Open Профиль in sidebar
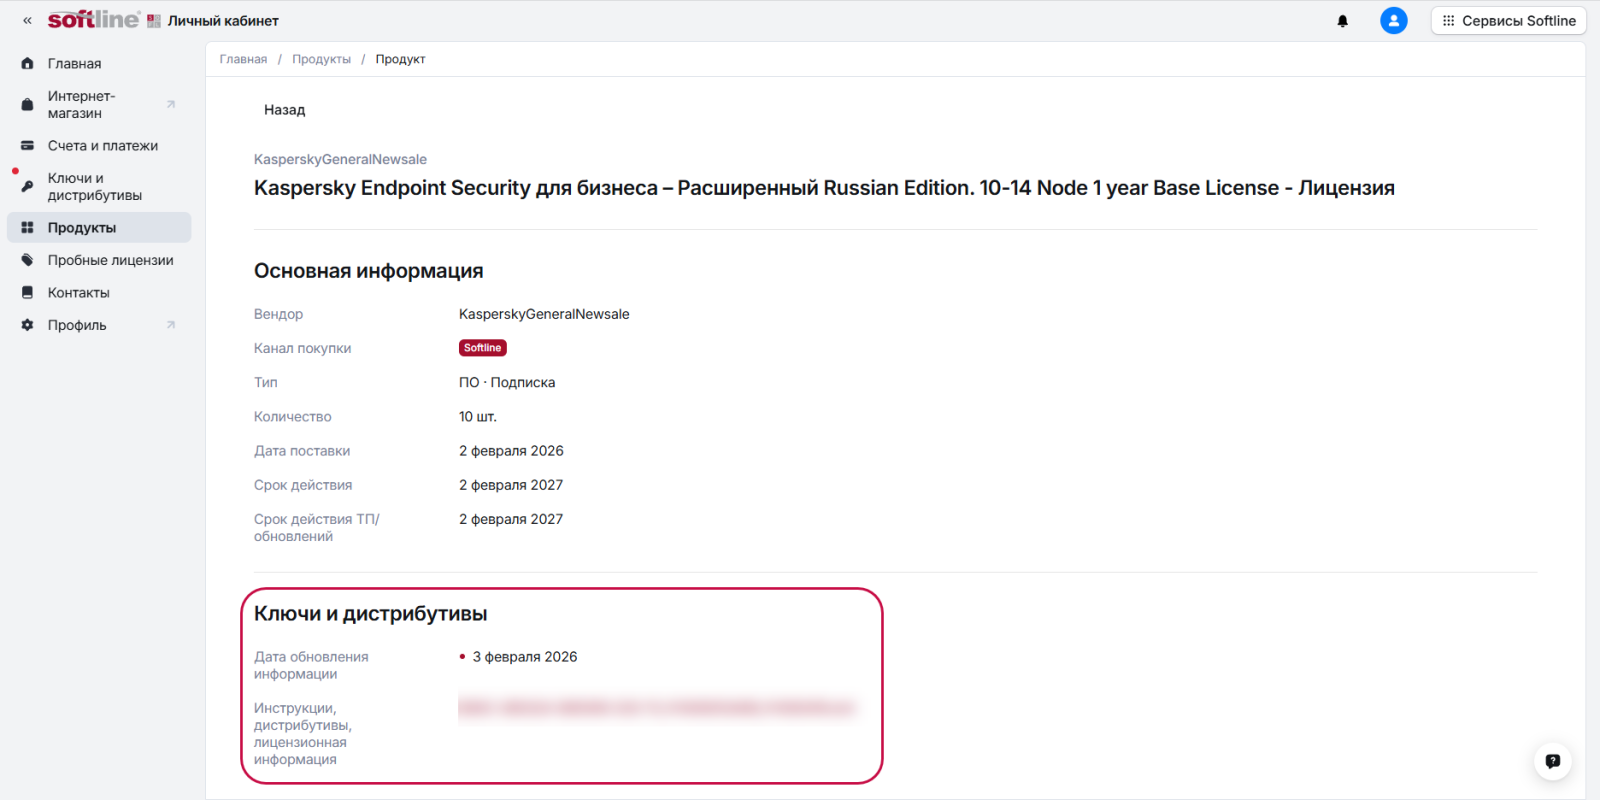Screen dimensions: 1600x800 pos(77,325)
